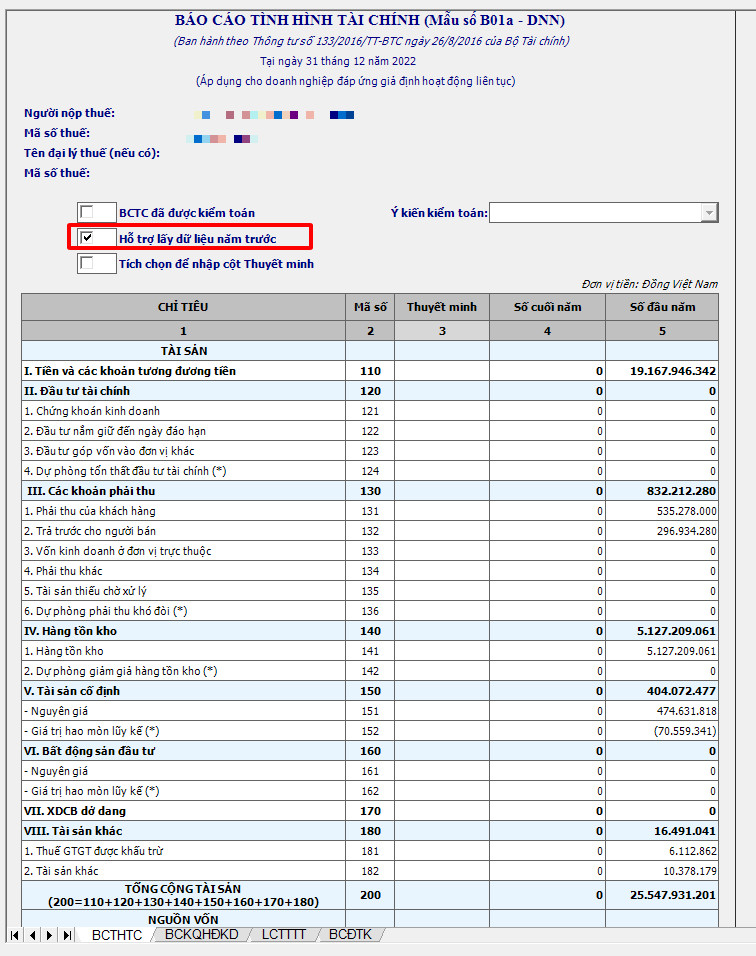Select the BCĐTK sheet tab
This screenshot has width=756, height=956.
click(x=349, y=935)
